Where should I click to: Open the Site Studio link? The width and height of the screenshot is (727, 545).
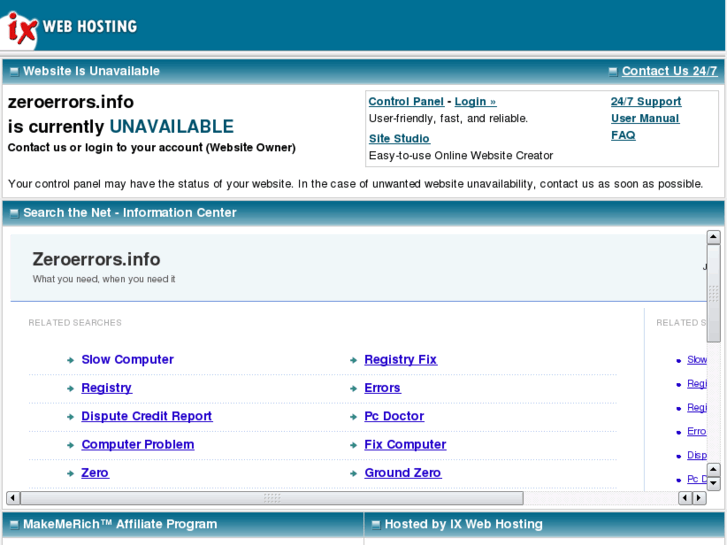(x=399, y=138)
